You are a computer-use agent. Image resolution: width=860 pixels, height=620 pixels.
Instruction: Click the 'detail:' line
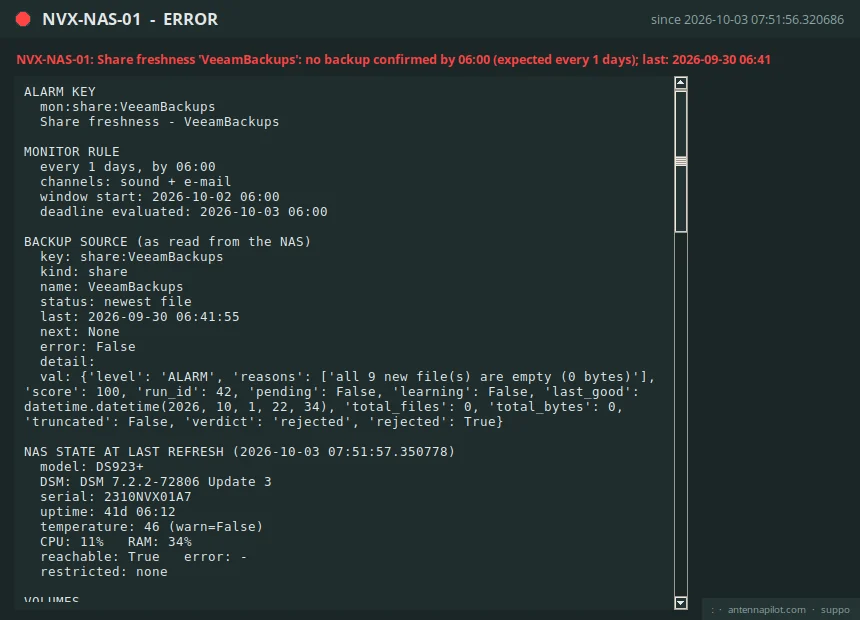tap(67, 362)
